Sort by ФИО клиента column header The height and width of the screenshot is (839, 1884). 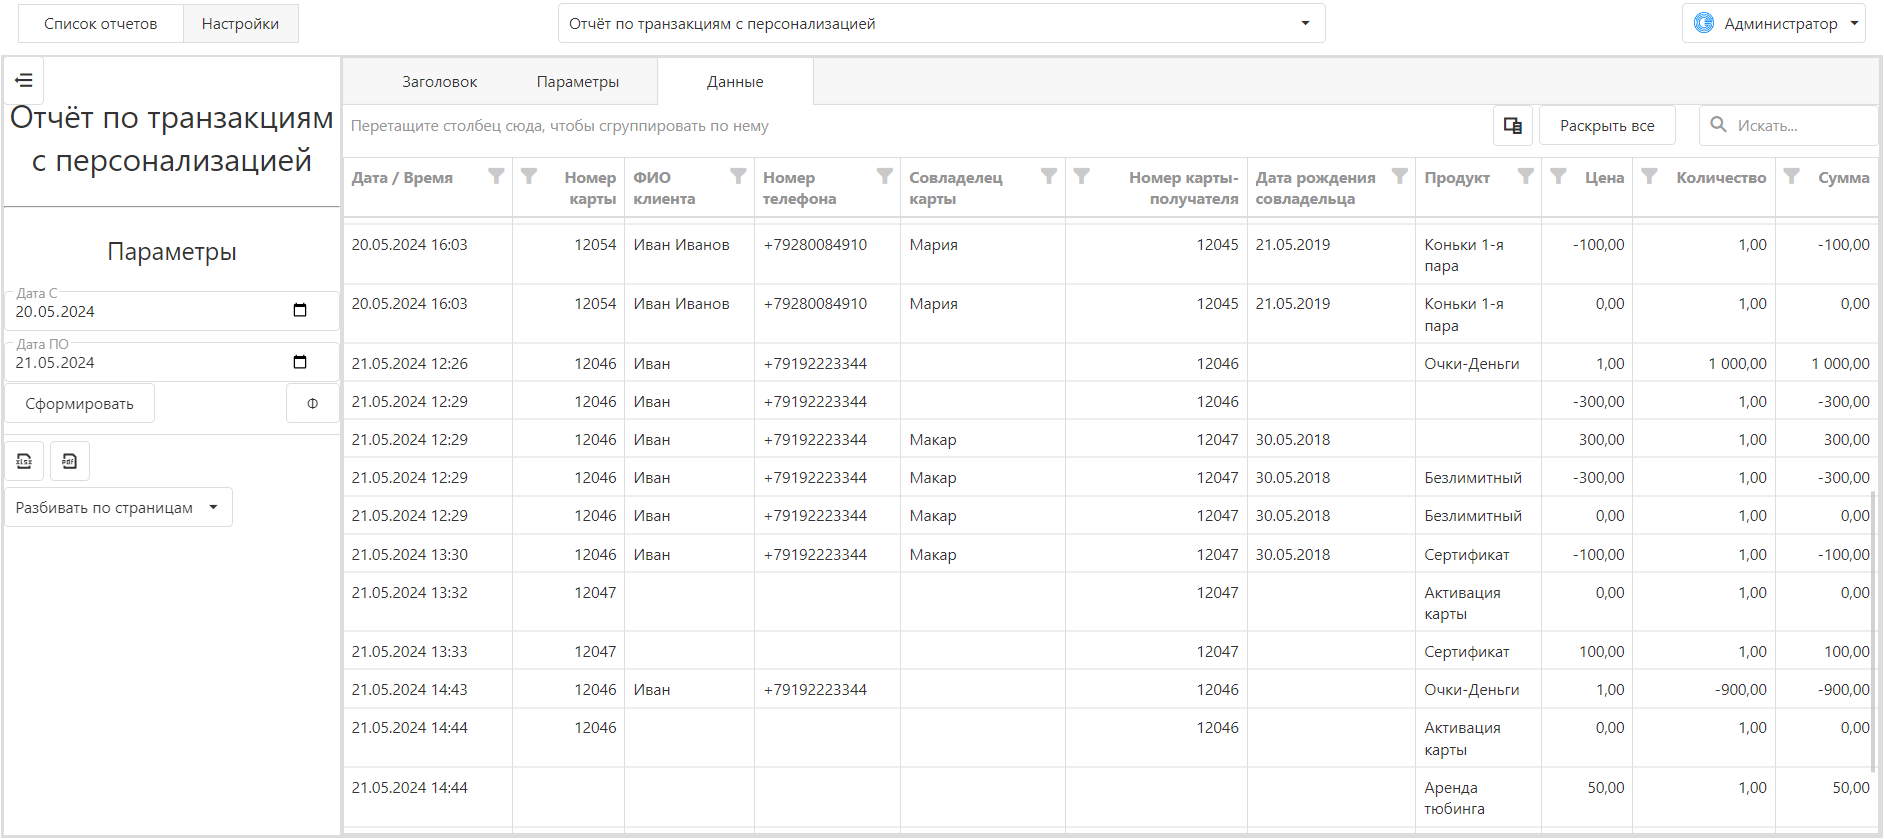click(x=664, y=188)
